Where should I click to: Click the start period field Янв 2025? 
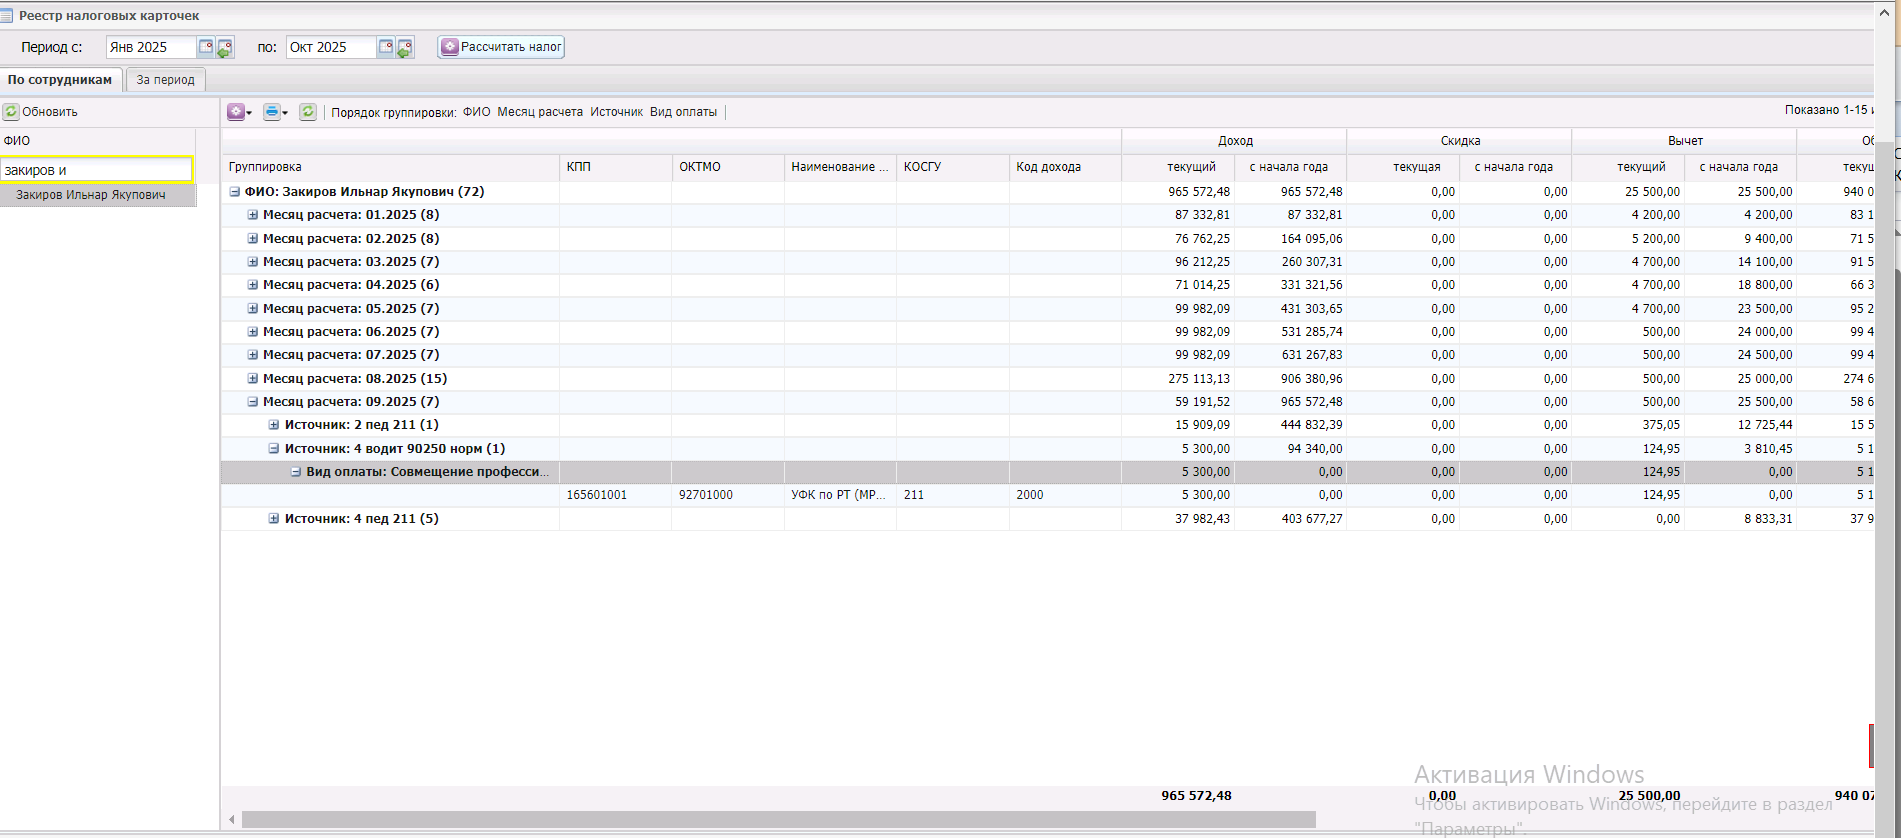(x=151, y=47)
